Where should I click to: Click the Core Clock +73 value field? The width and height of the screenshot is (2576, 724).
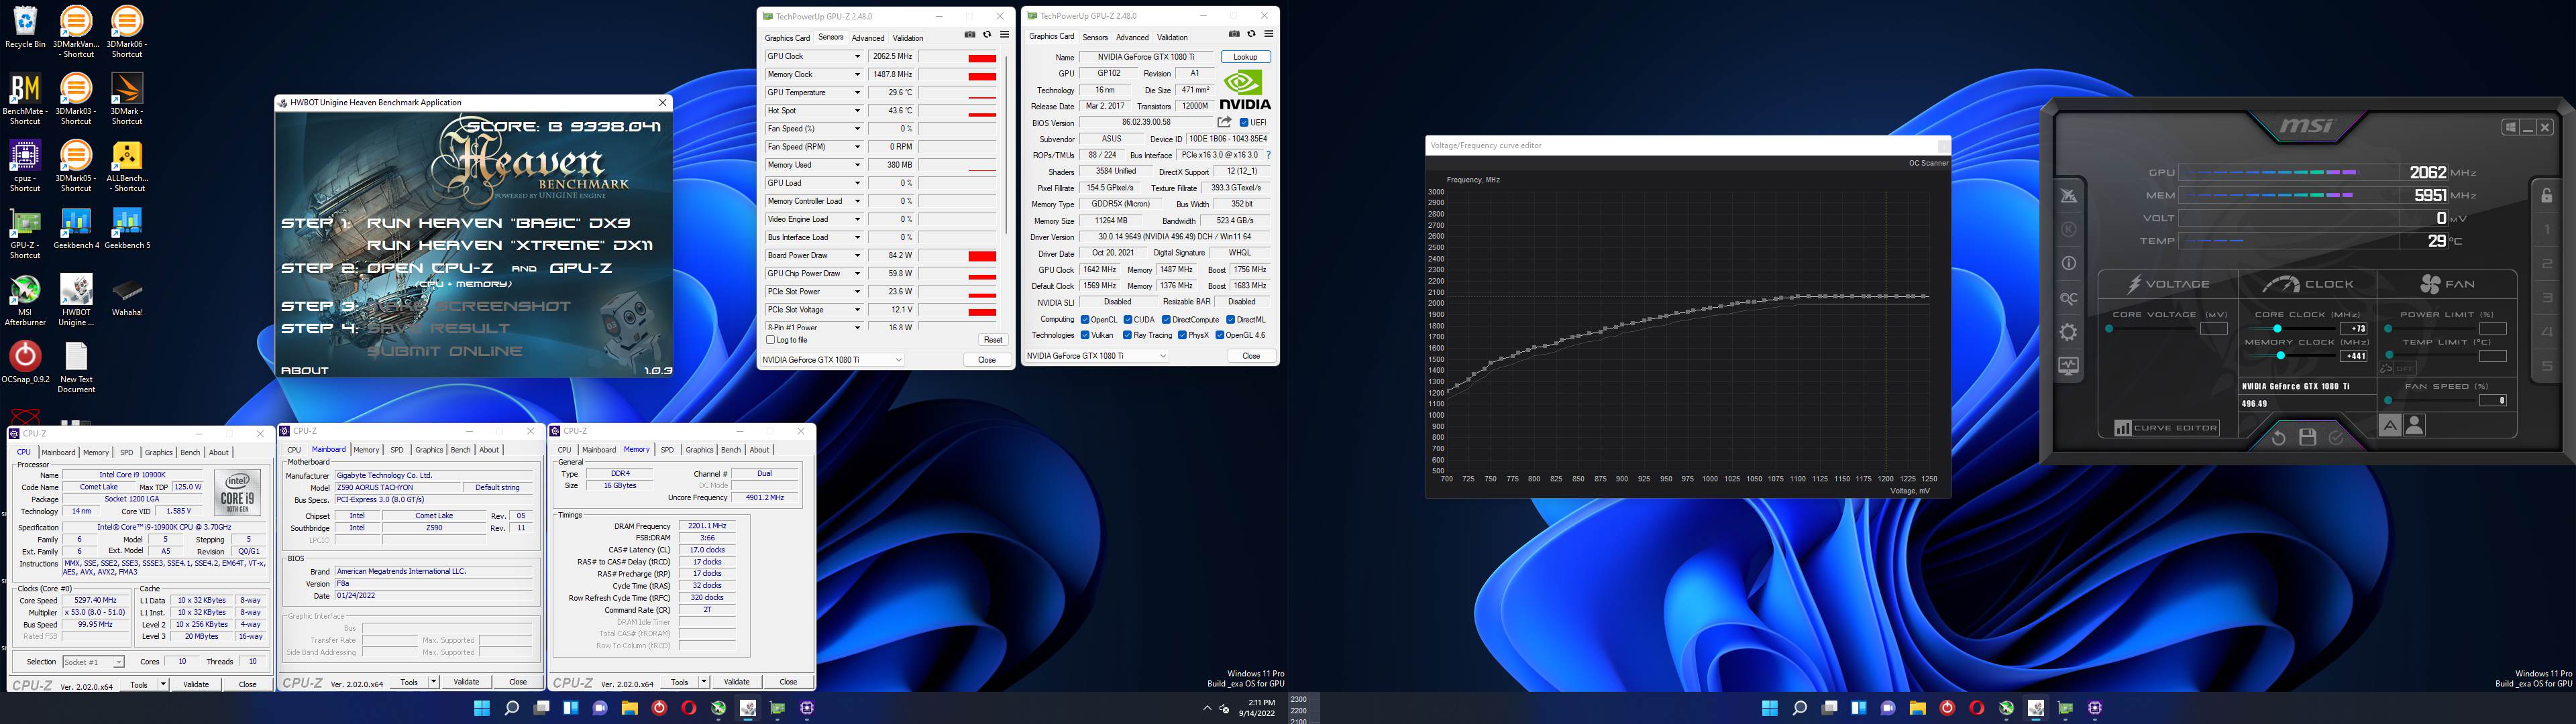coord(2354,329)
